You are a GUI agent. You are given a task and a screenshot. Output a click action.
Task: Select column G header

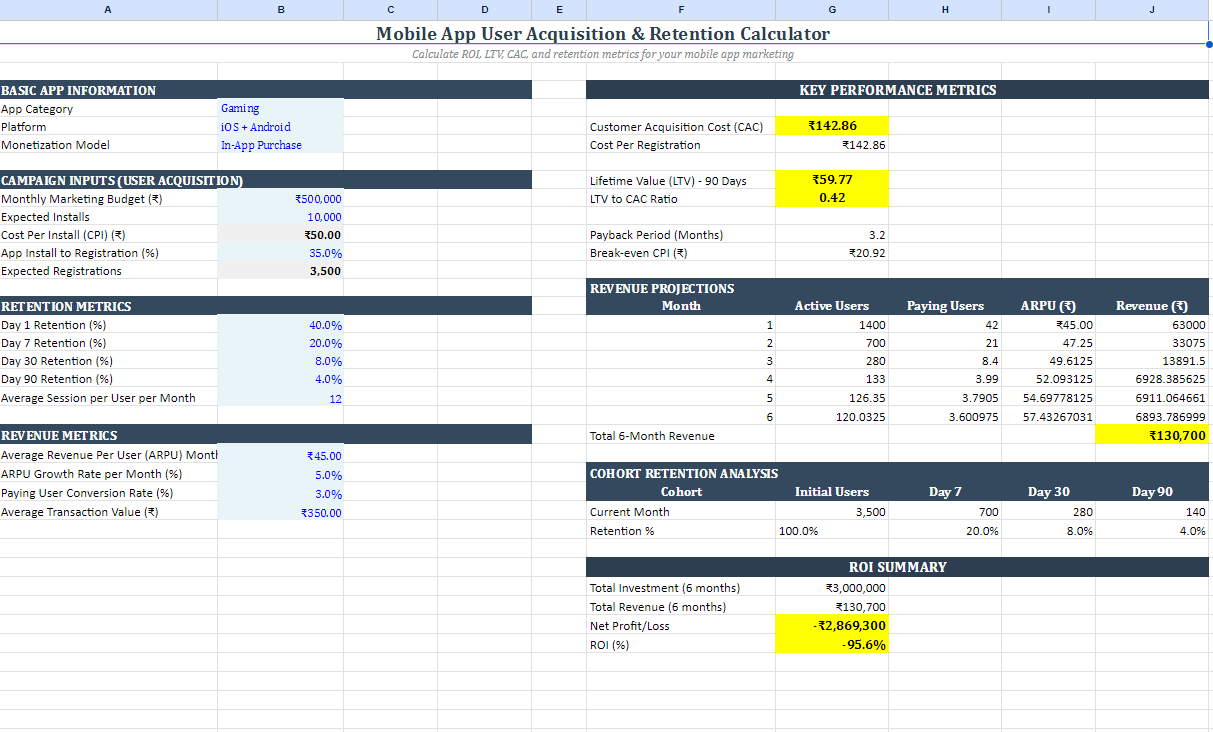pyautogui.click(x=832, y=9)
